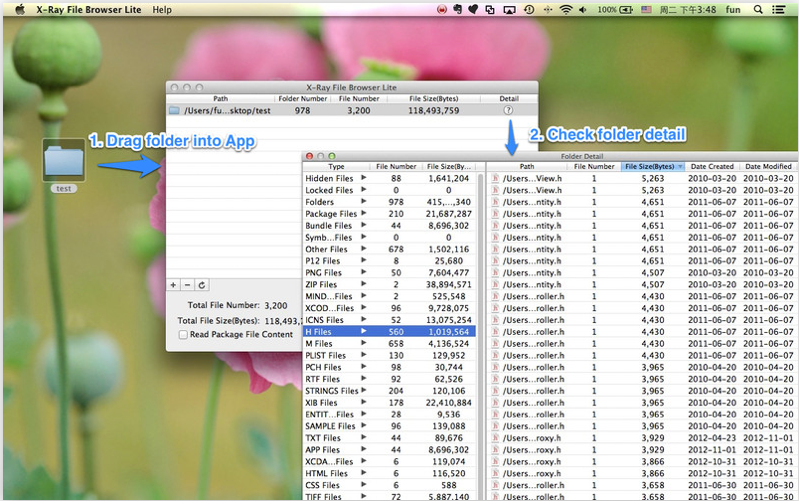Select the M Files row

pos(390,344)
